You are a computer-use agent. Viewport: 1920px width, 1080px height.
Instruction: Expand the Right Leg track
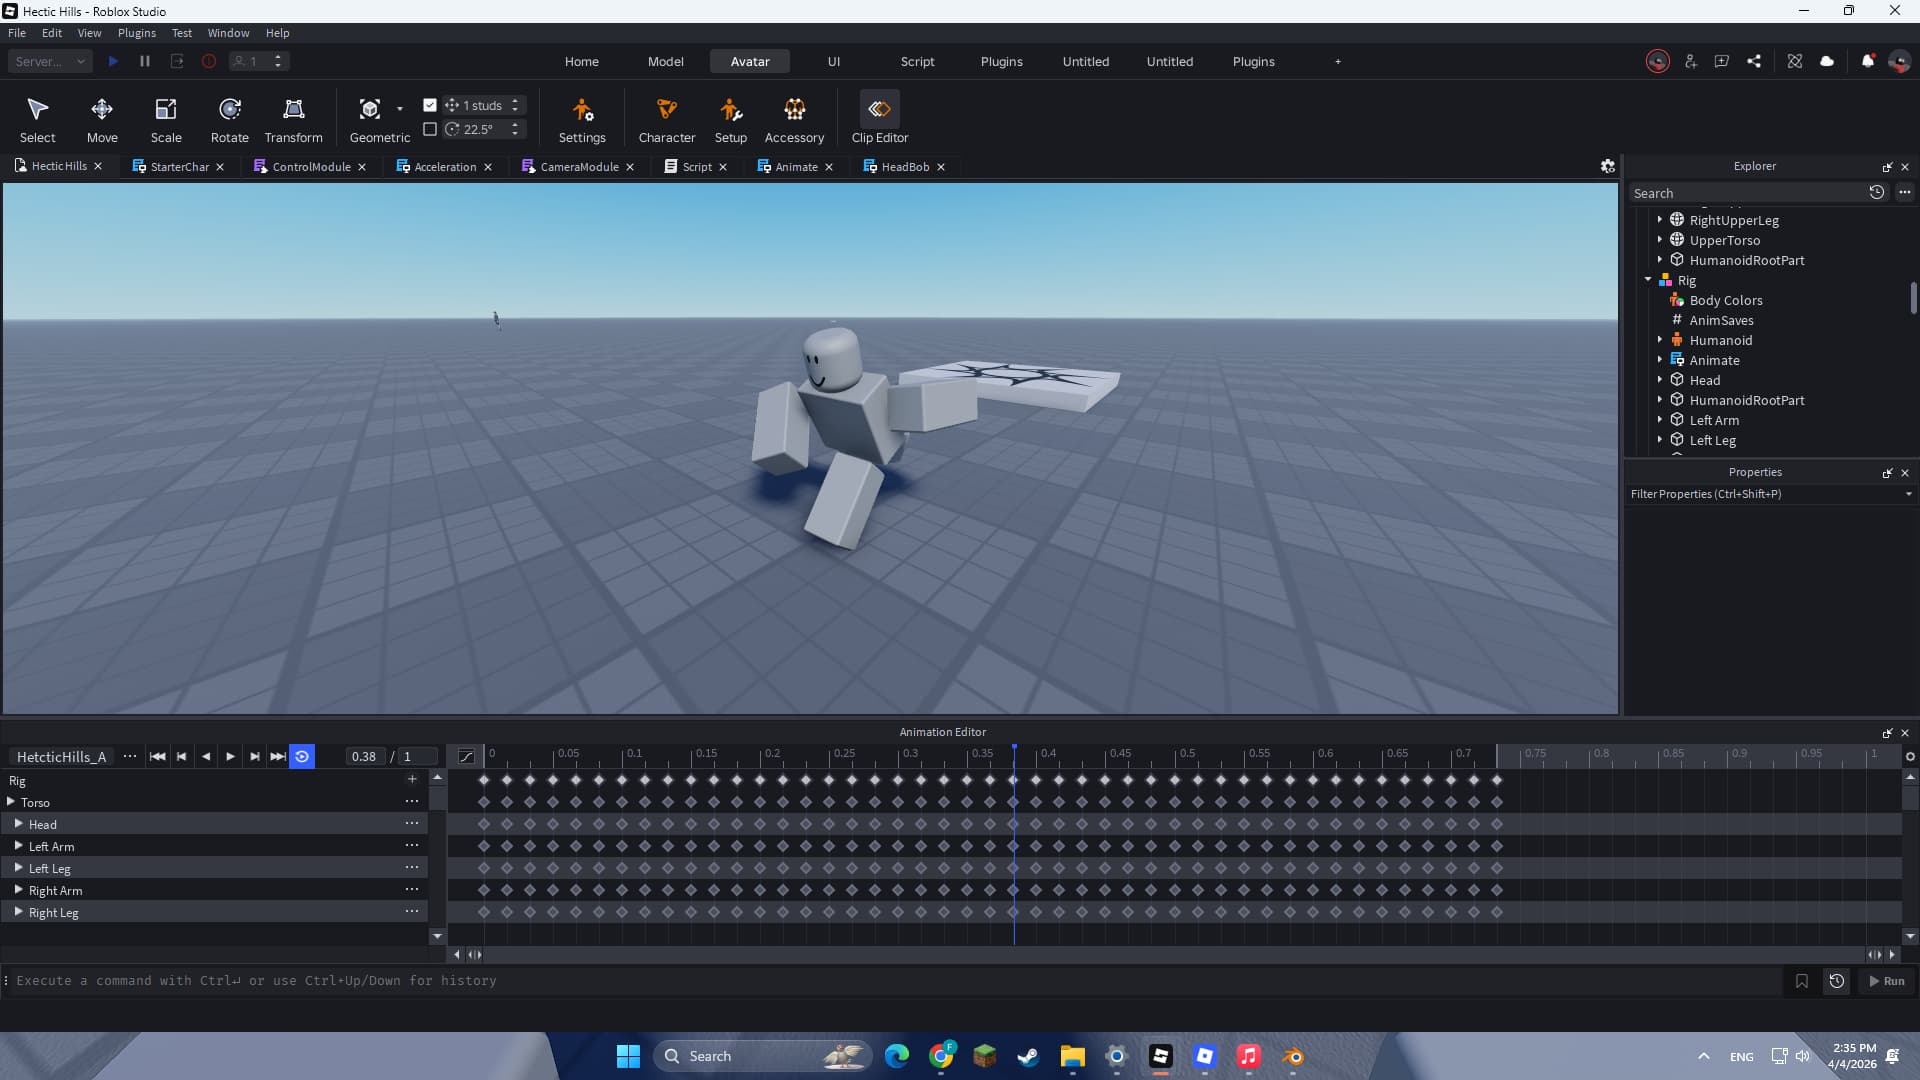pos(18,912)
